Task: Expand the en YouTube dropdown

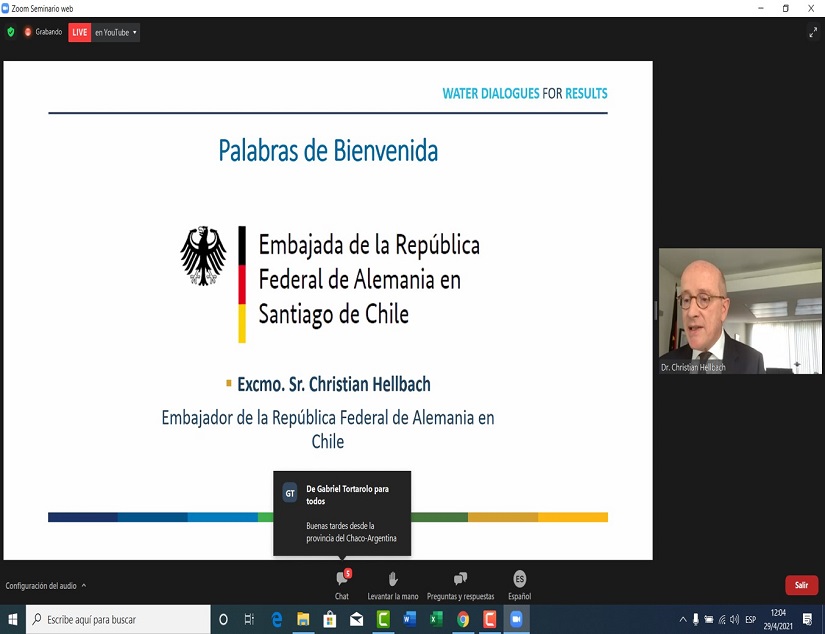Action: click(x=116, y=32)
